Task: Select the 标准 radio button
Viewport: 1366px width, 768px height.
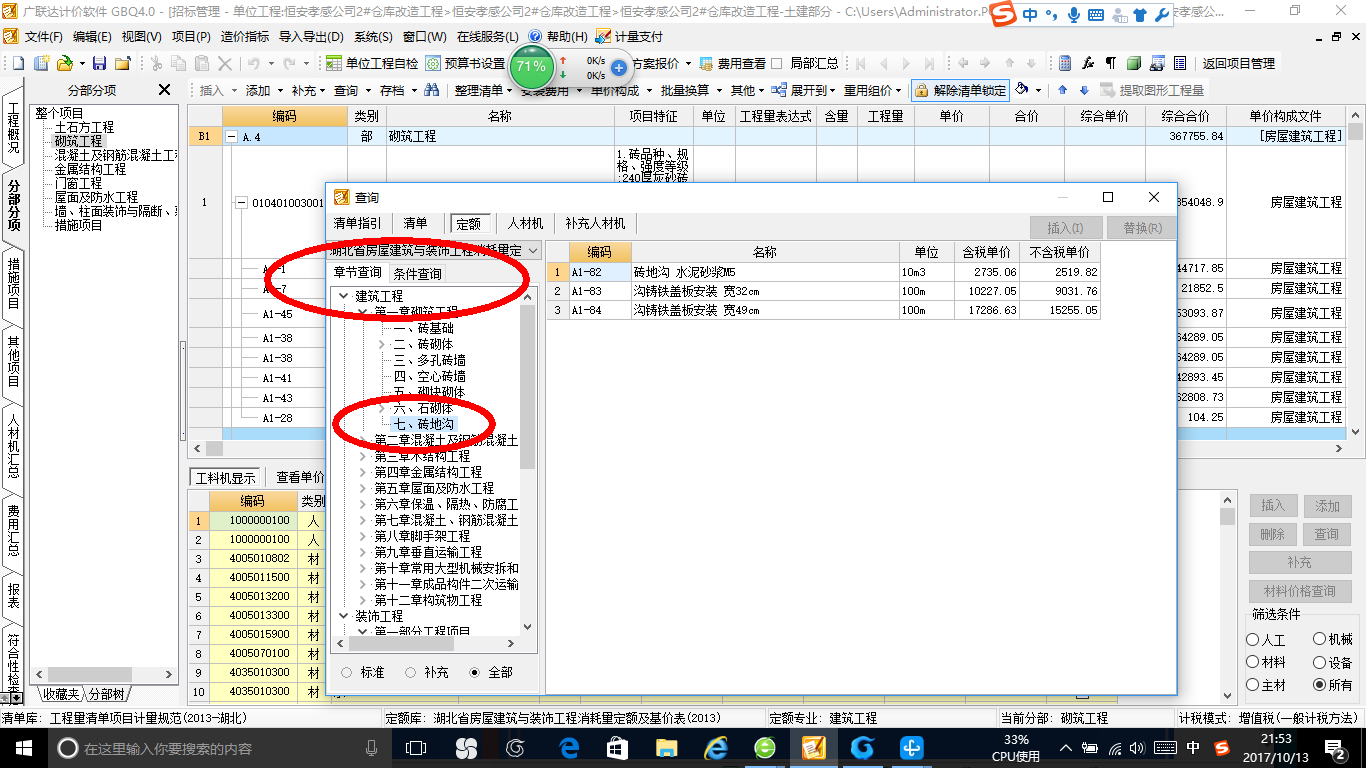Action: click(x=347, y=672)
